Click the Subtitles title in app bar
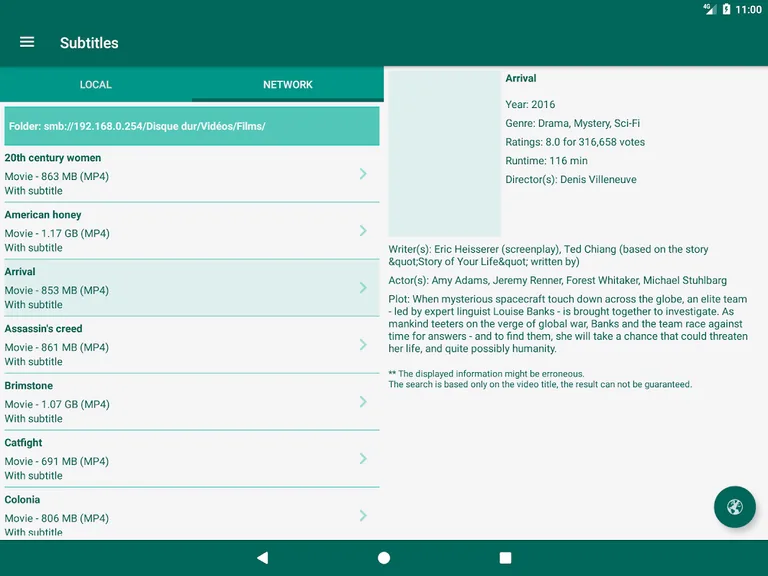 coord(89,43)
